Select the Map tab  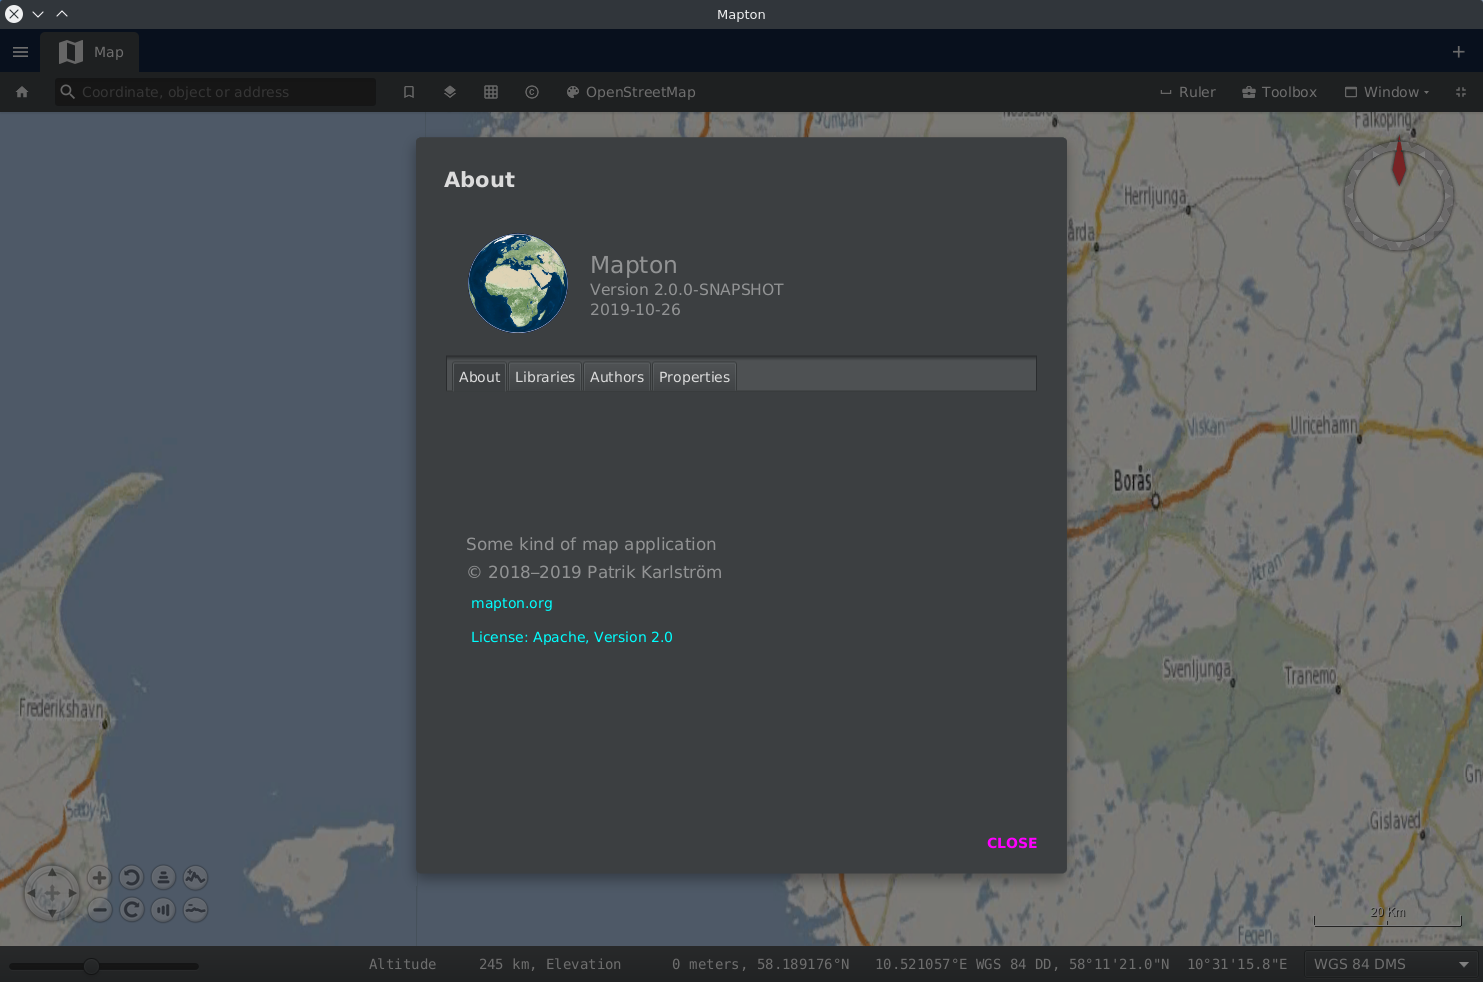(x=90, y=52)
